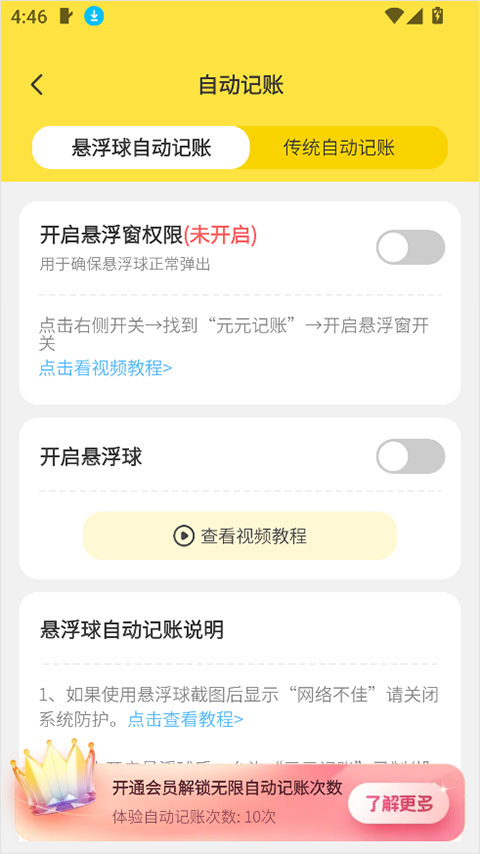
Task: Tap the battery icon in status bar
Action: click(x=437, y=16)
